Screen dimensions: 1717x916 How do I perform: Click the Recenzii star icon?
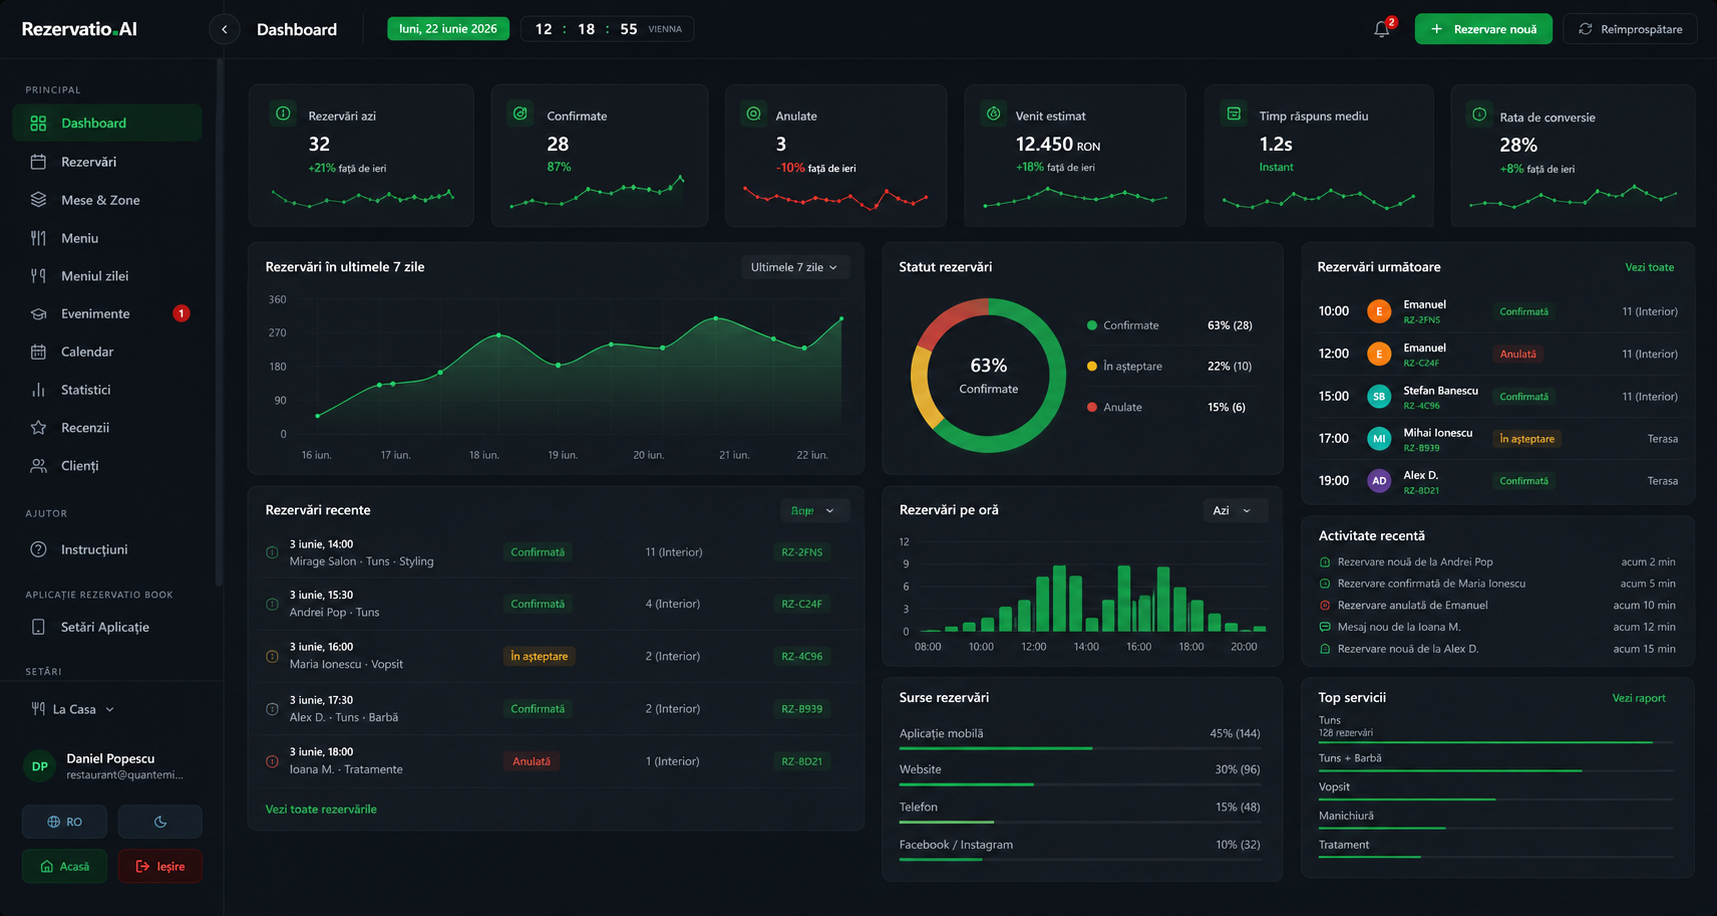tap(38, 427)
